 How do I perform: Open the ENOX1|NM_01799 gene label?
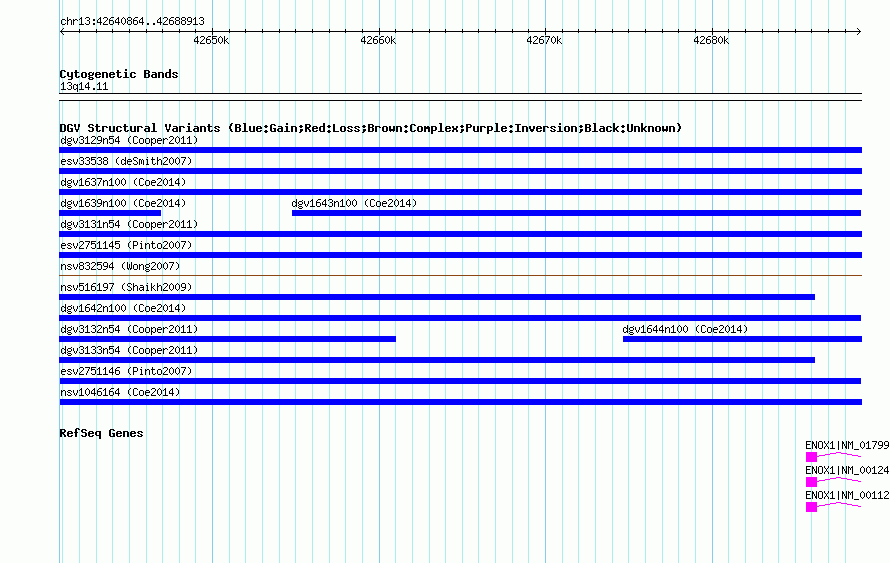[847, 446]
